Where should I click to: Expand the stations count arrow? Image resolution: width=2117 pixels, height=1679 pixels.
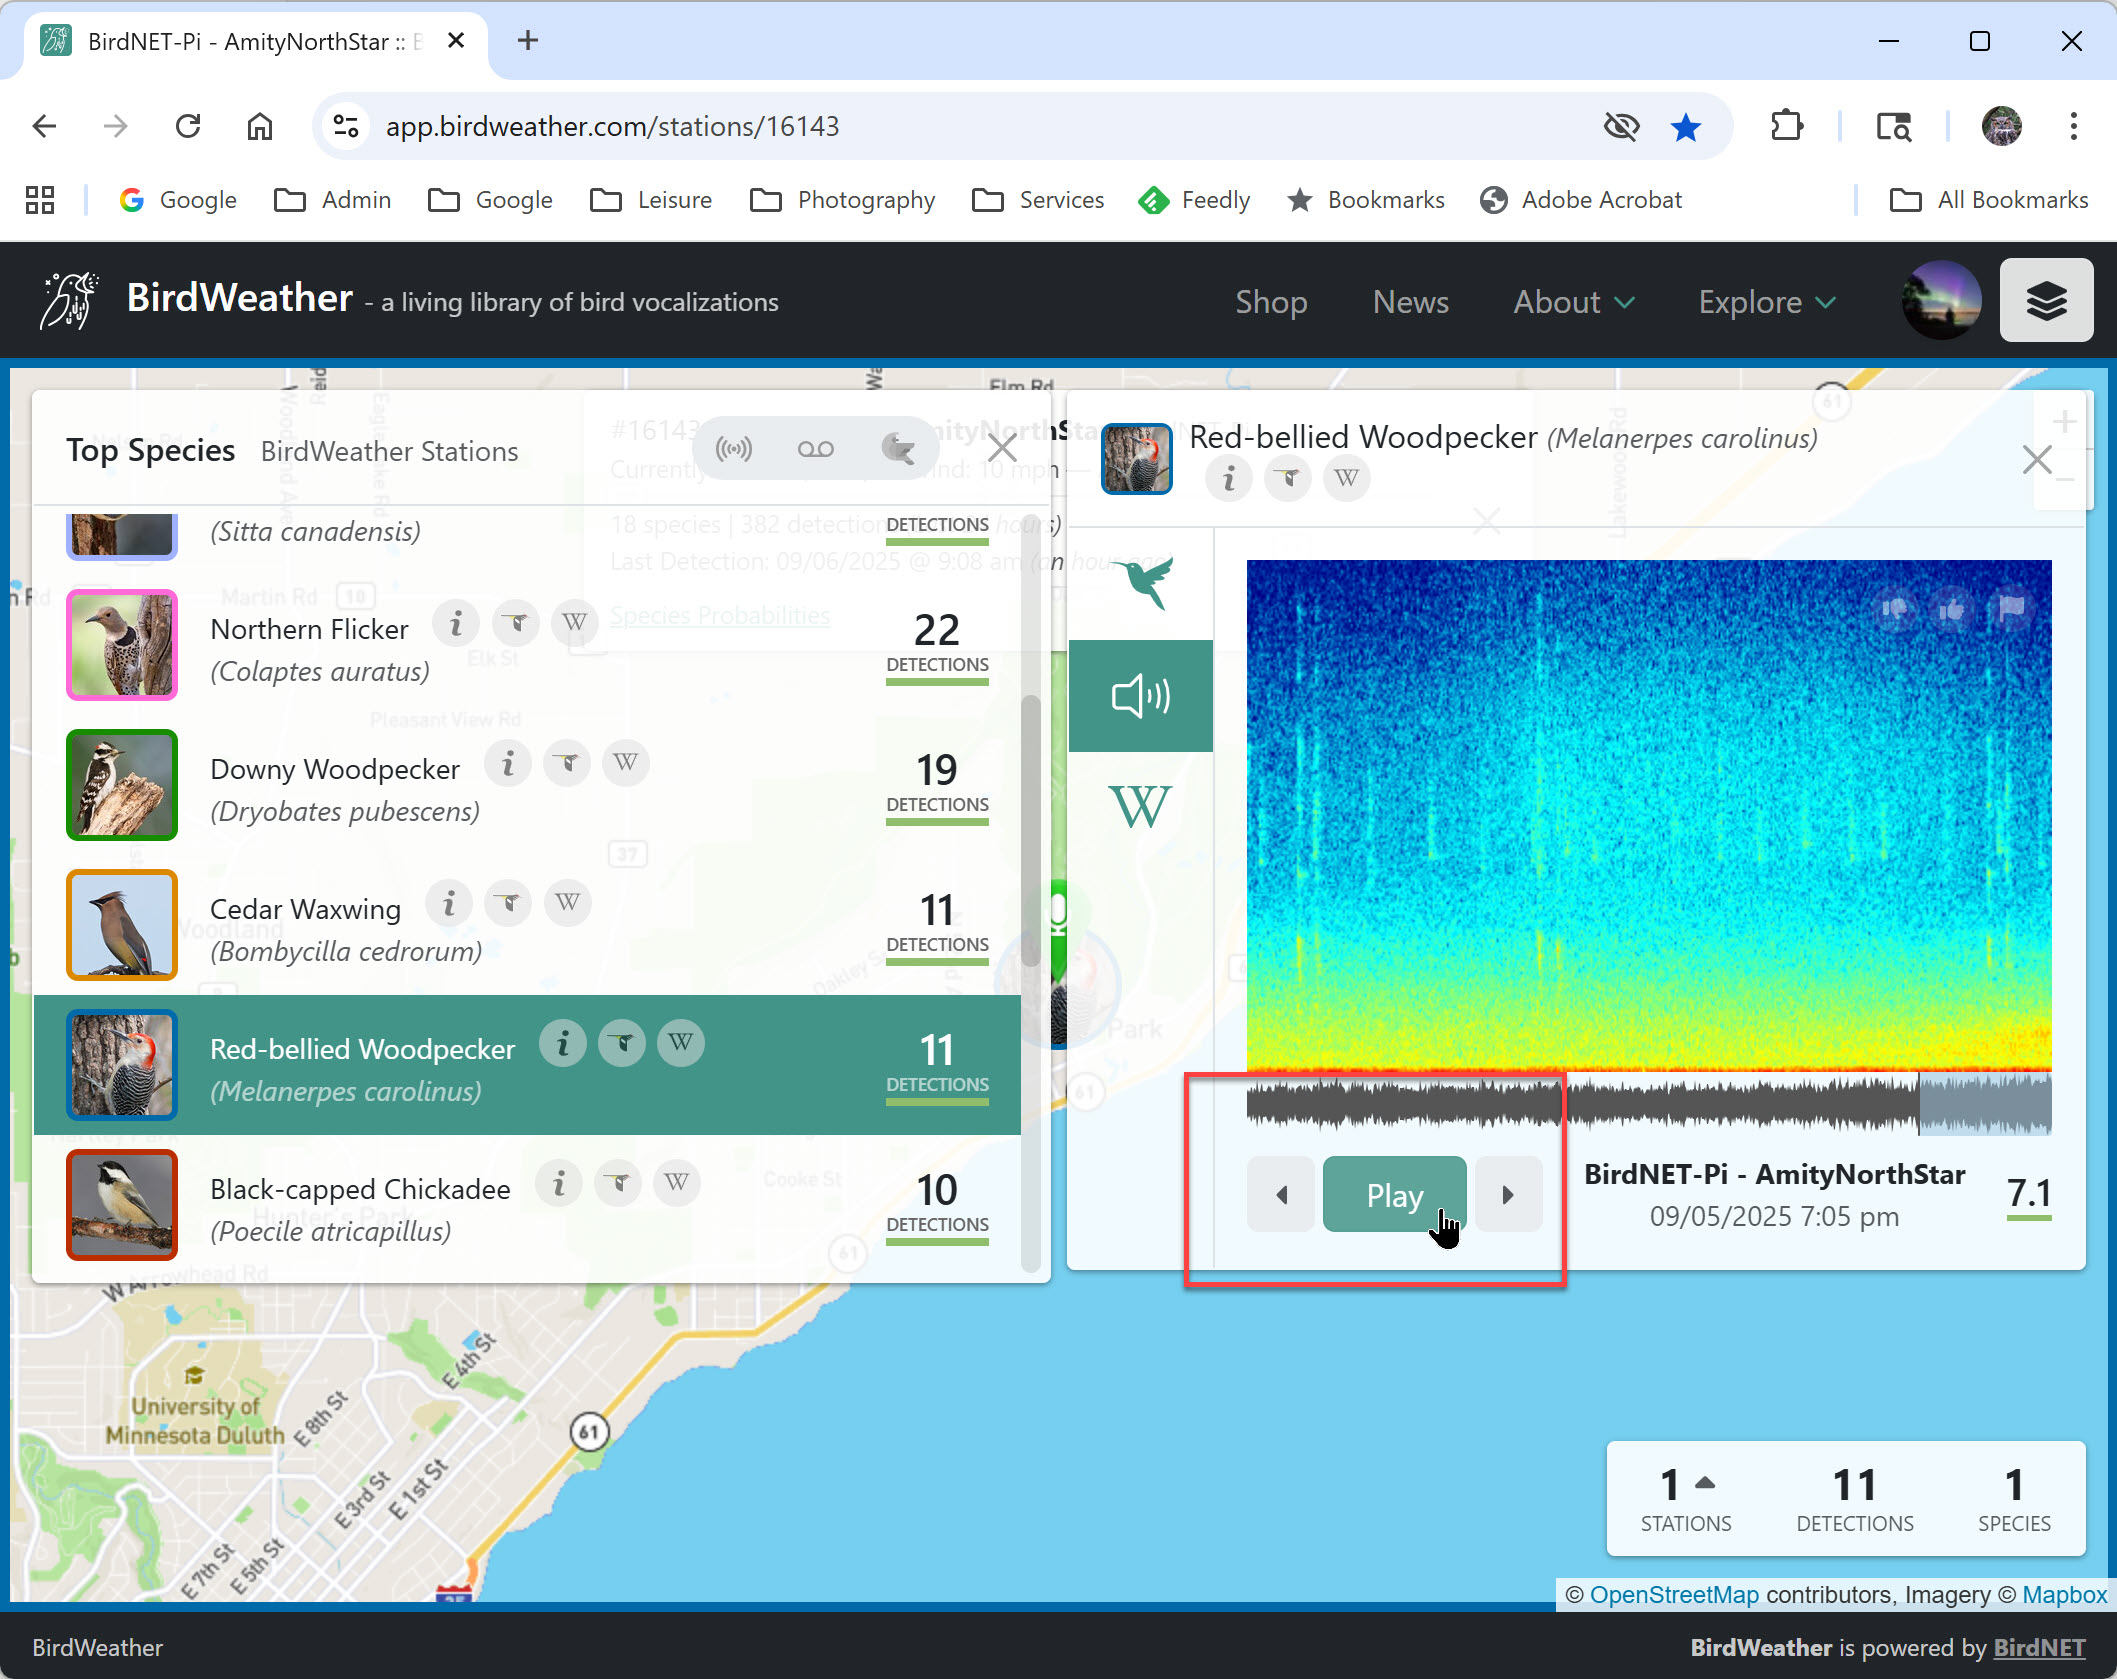point(1705,1484)
